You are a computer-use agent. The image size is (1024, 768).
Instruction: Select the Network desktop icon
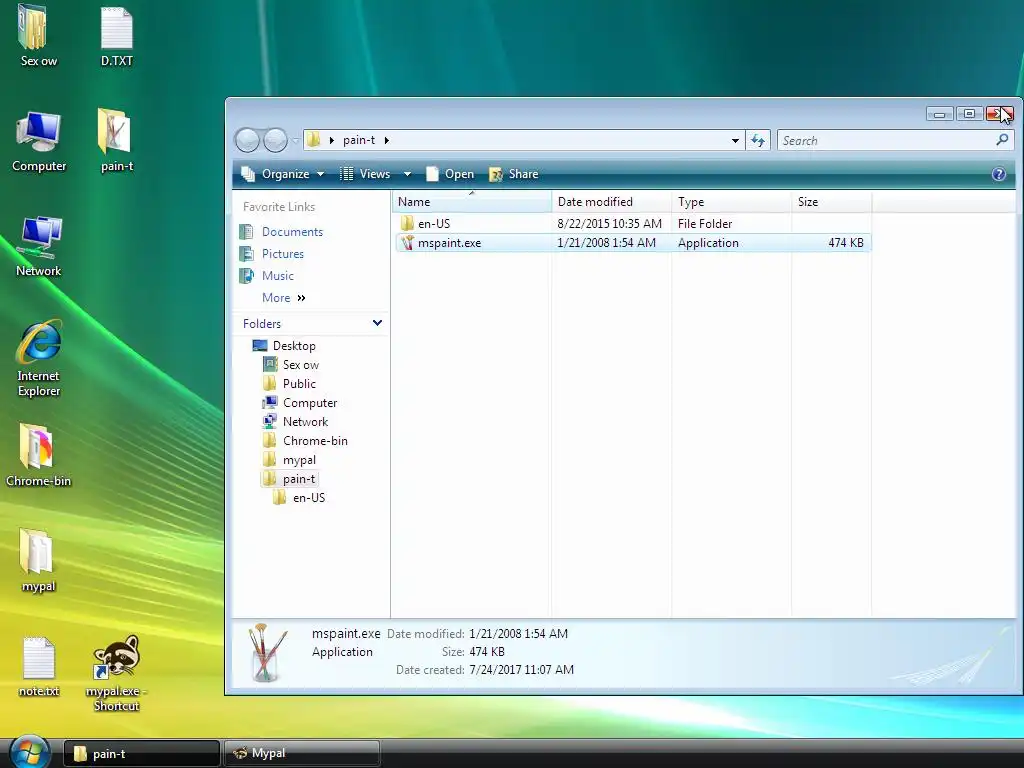coord(39,244)
